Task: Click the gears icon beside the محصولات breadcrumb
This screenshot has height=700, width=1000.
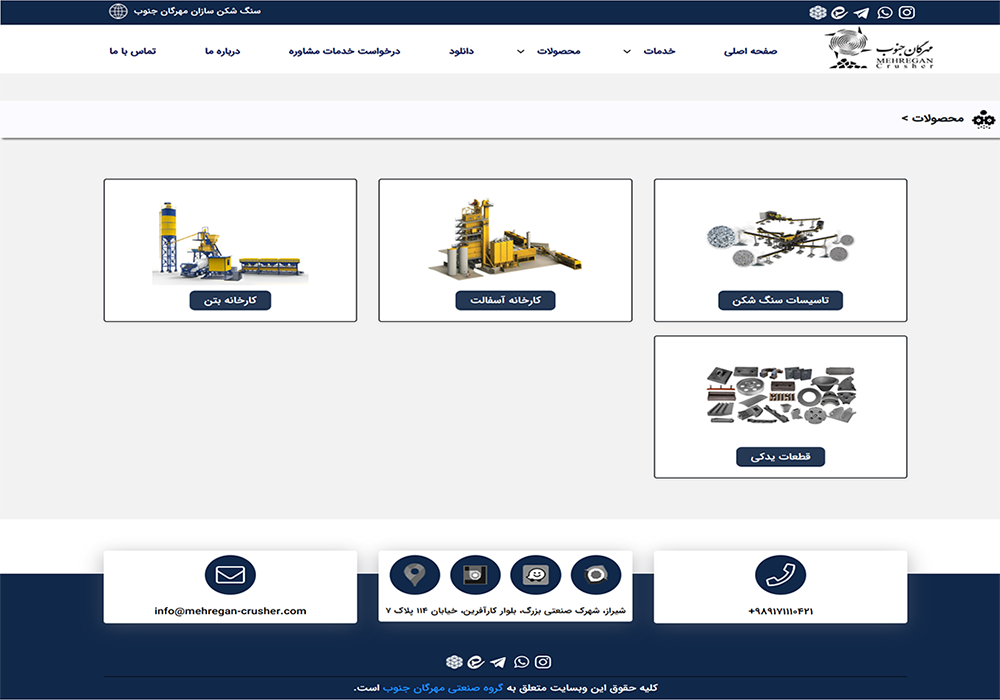Action: [x=985, y=120]
